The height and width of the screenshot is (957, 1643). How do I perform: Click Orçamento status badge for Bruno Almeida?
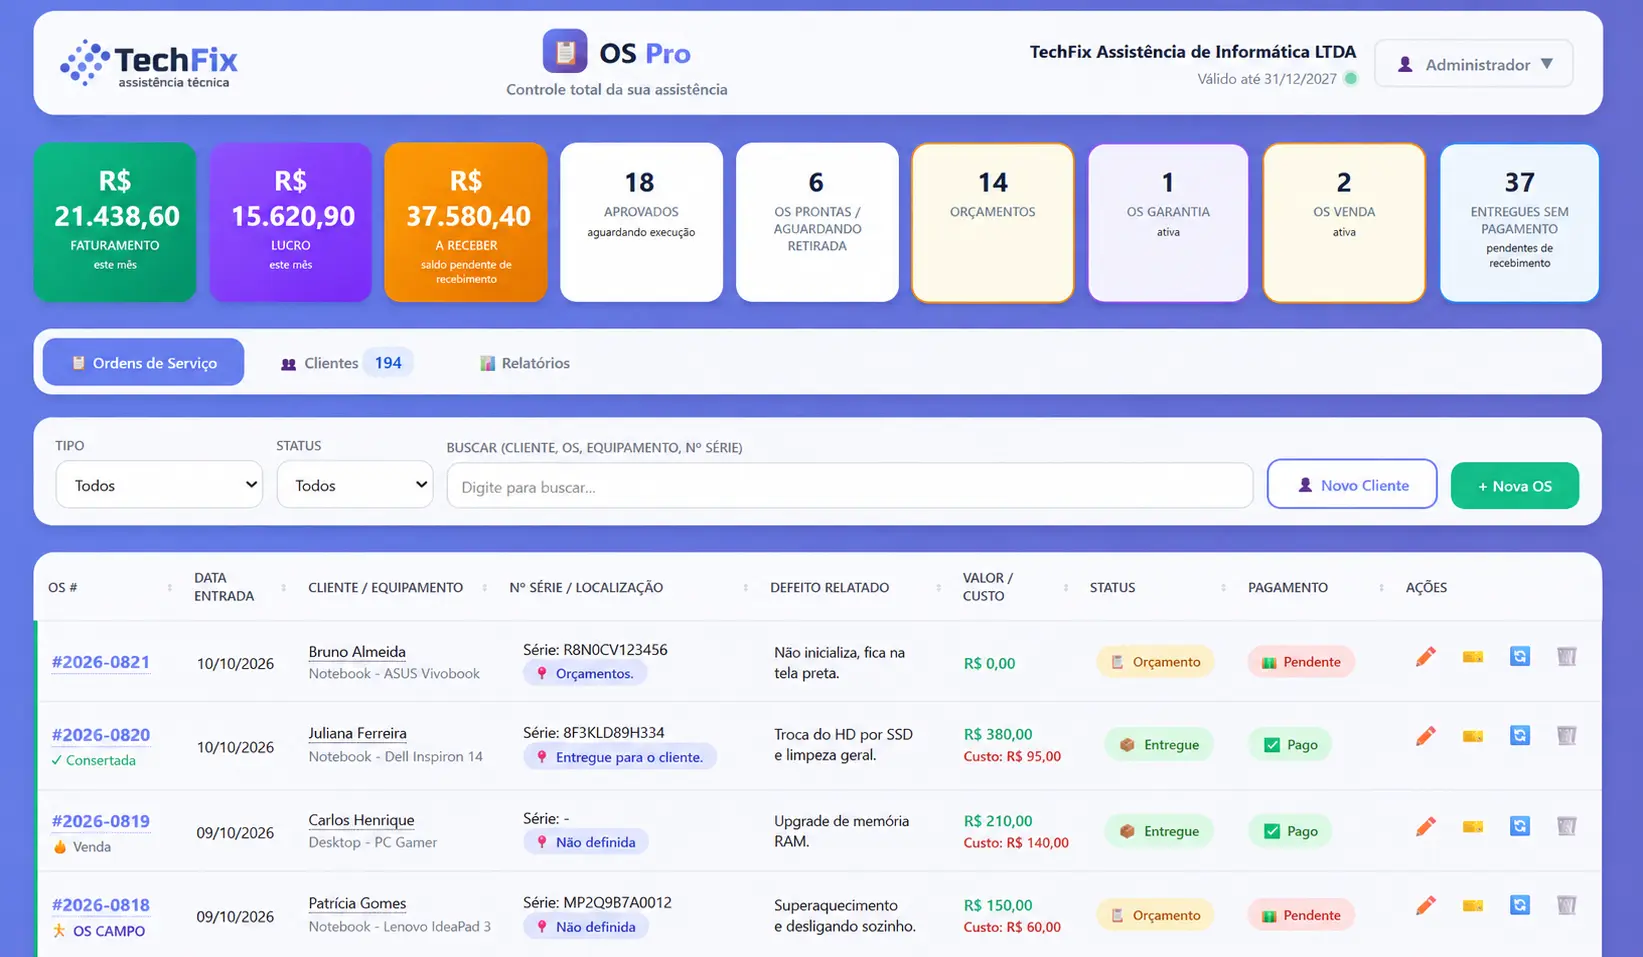click(1156, 662)
